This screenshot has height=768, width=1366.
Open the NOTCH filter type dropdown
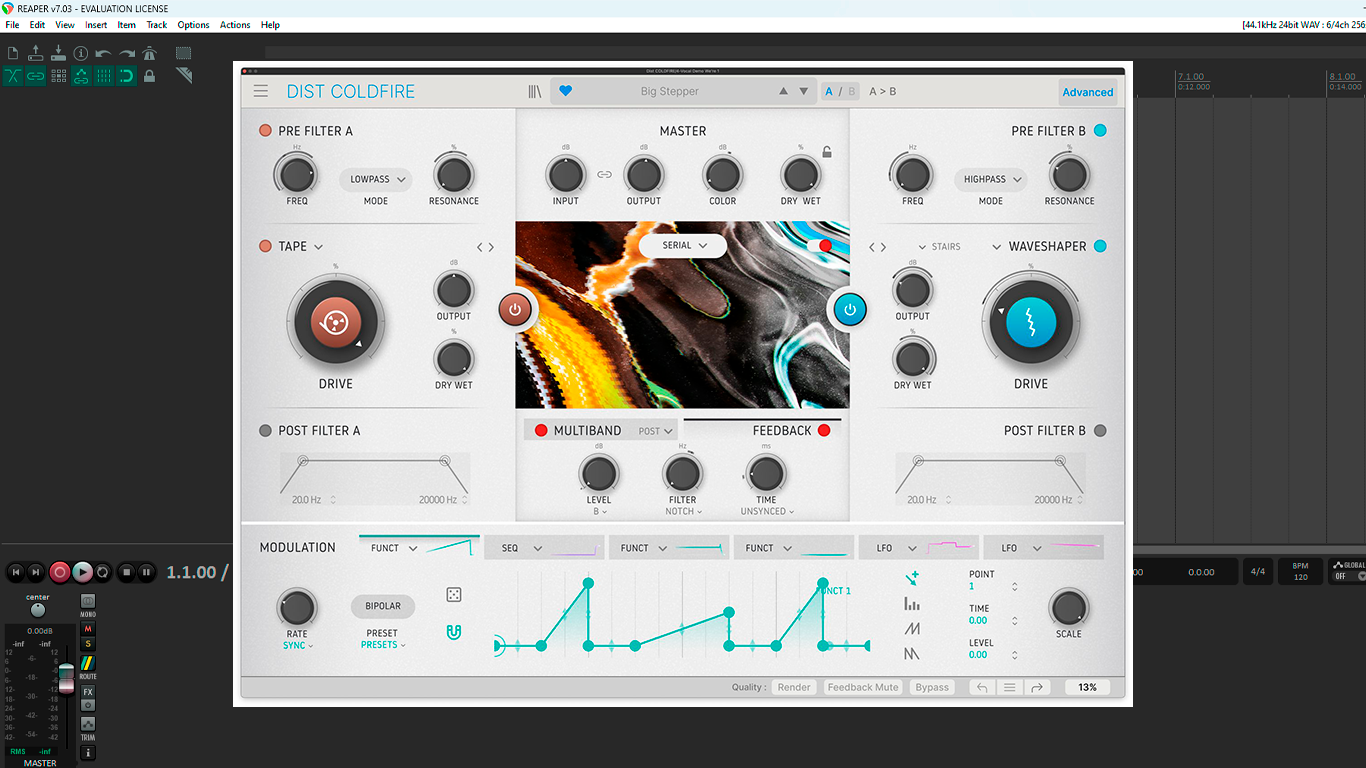click(683, 511)
